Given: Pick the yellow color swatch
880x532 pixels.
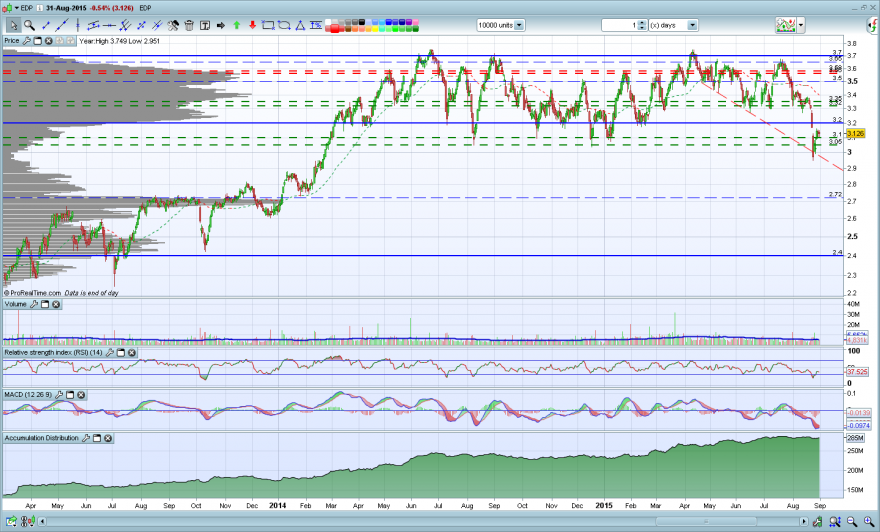Looking at the screenshot, I should (x=374, y=29).
